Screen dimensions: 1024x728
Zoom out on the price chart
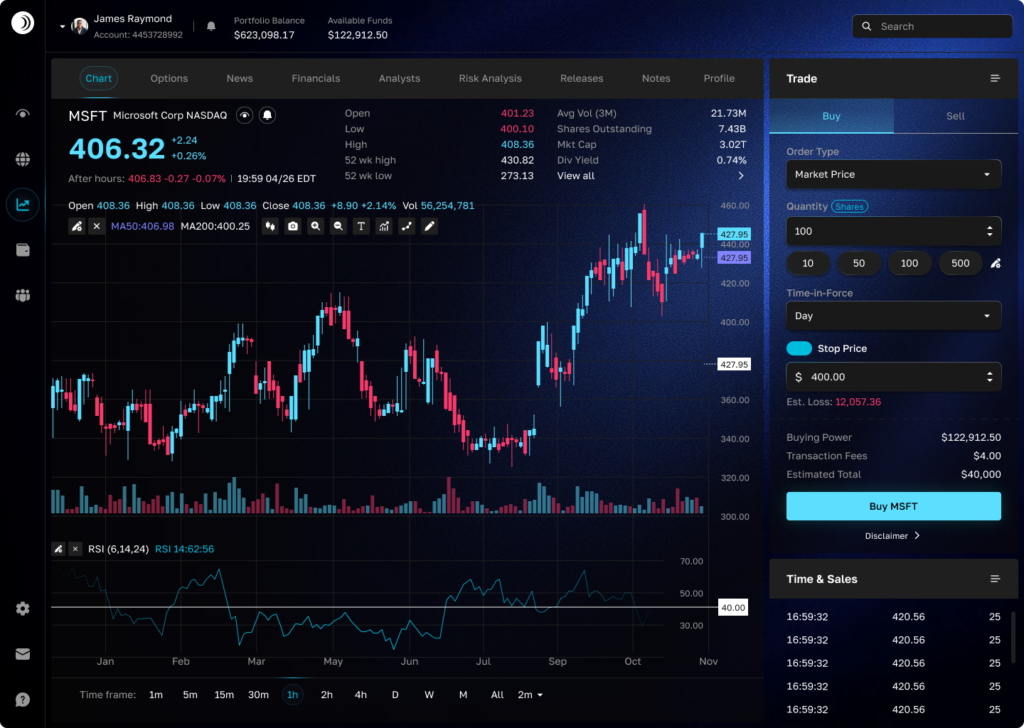point(339,227)
